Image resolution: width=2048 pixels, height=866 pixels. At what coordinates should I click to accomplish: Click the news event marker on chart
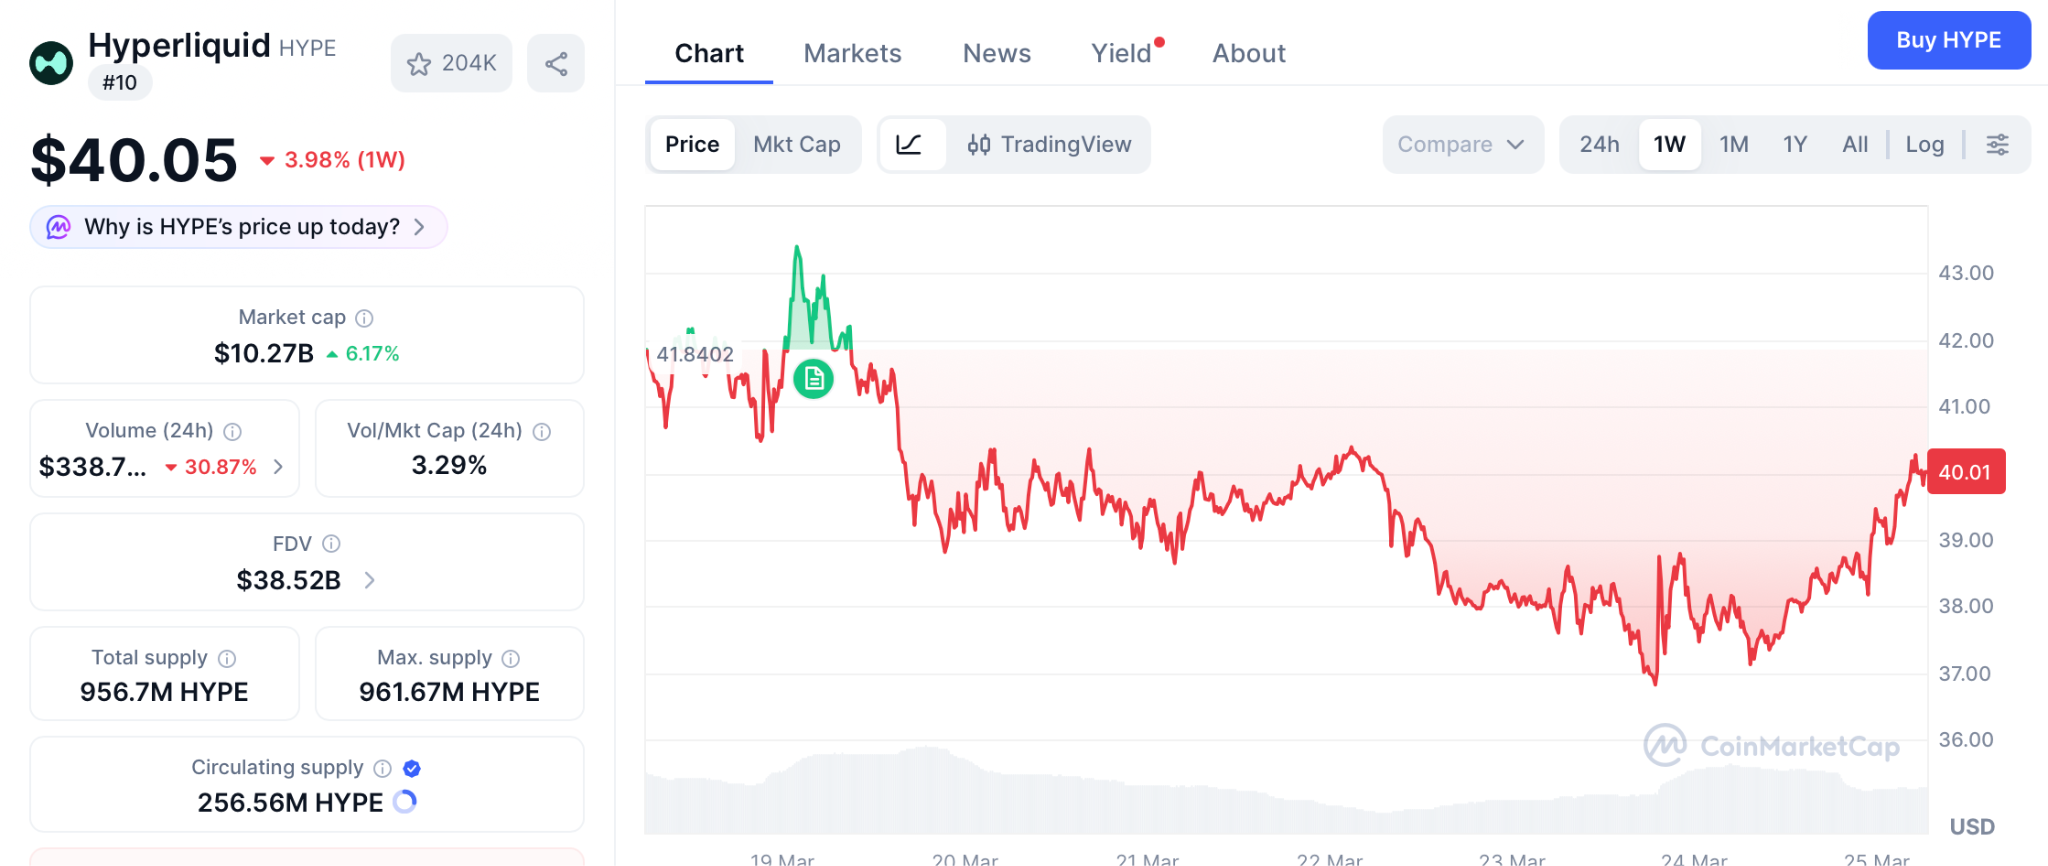[813, 379]
